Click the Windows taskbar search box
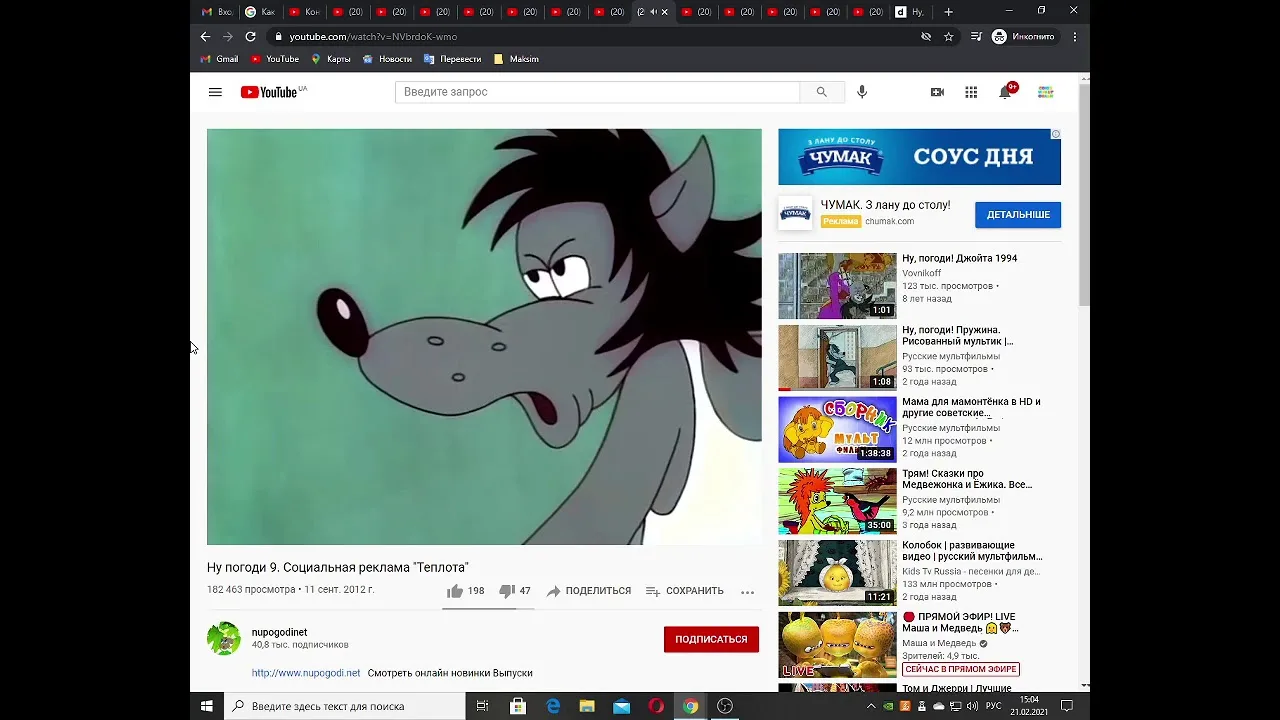Viewport: 1280px width, 720px height. tap(345, 706)
